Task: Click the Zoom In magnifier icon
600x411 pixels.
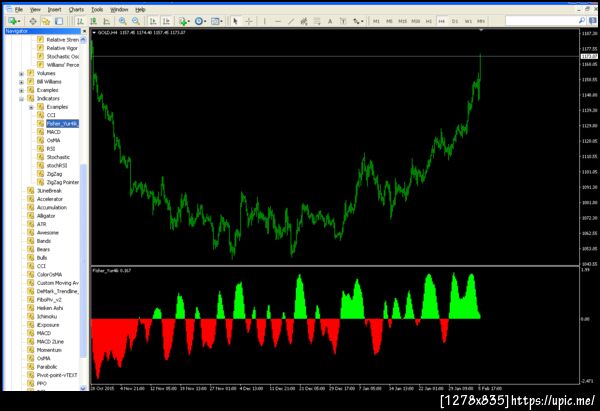Action: tap(122, 21)
